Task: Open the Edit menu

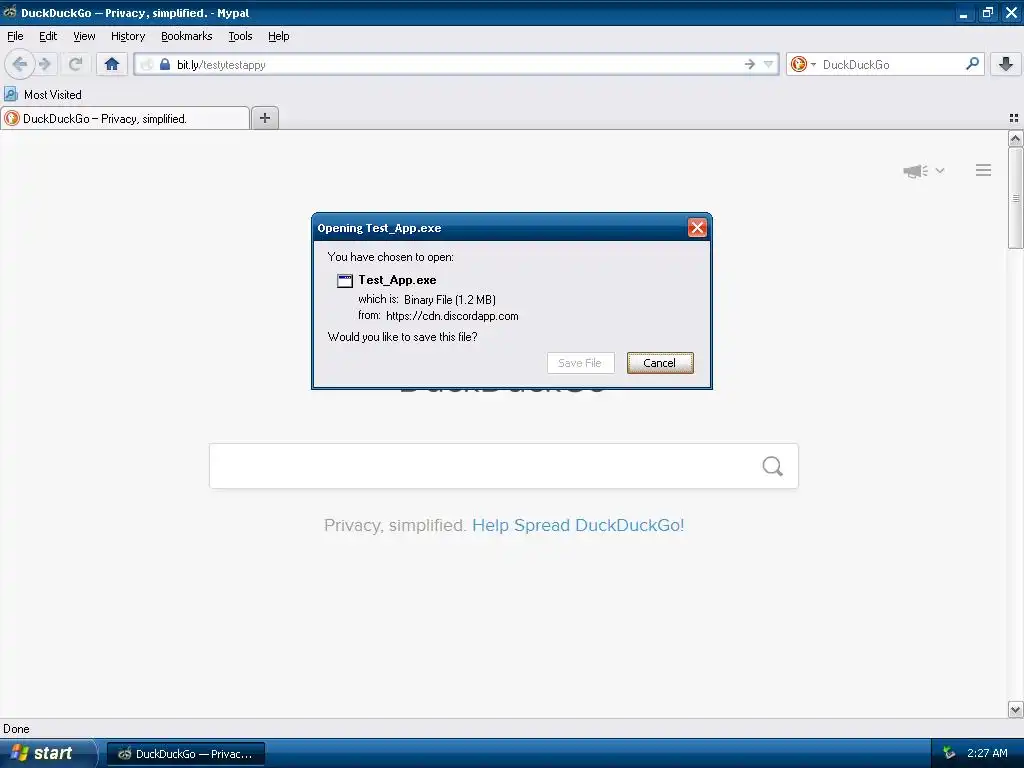Action: click(x=48, y=36)
